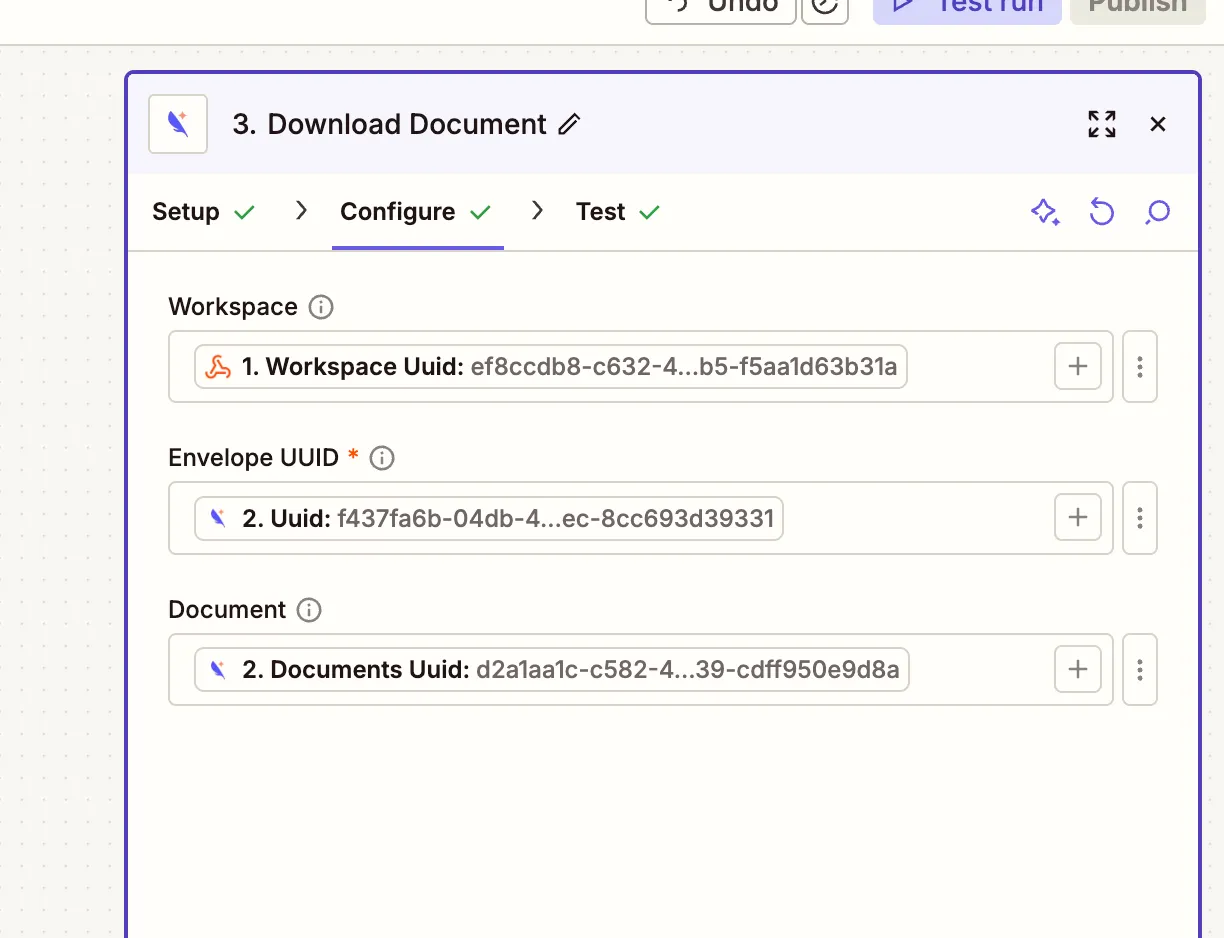
Task: Click the quill app icon in step header
Action: [177, 123]
